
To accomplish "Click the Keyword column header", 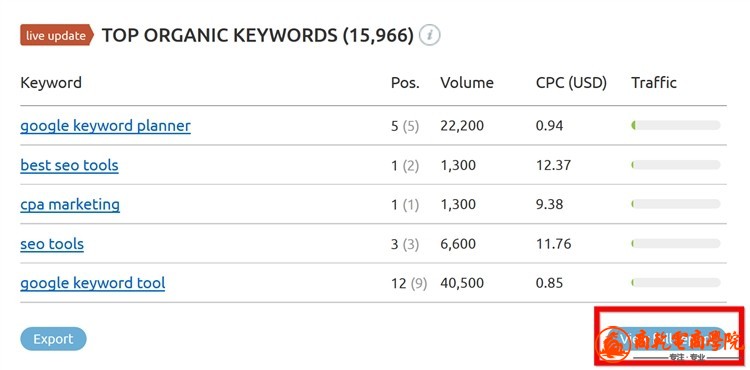I will click(51, 83).
